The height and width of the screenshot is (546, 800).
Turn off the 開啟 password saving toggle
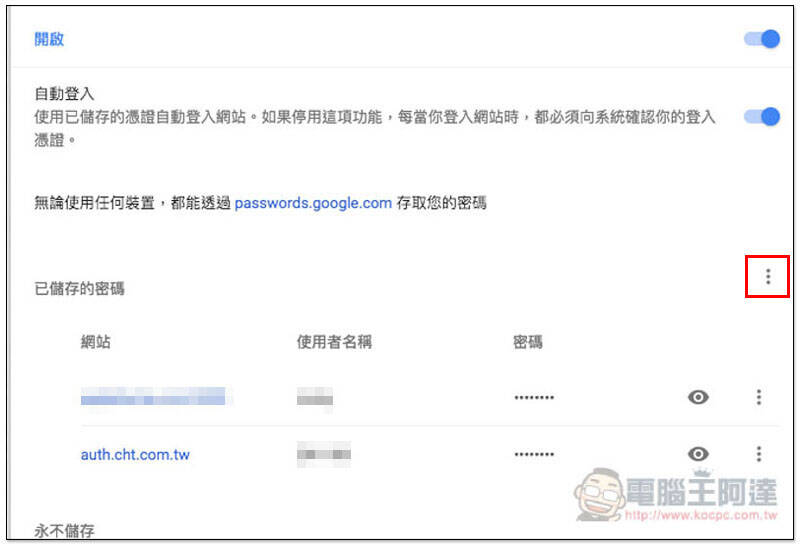tap(762, 39)
